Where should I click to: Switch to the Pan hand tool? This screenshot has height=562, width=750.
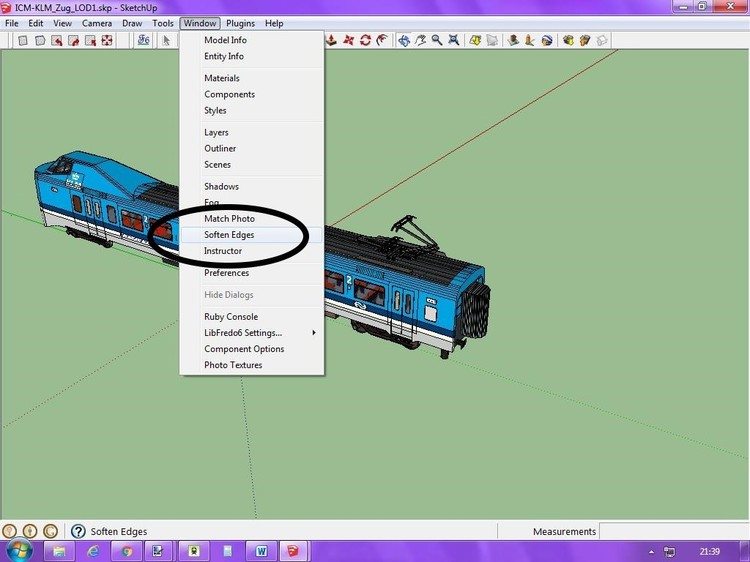click(420, 40)
